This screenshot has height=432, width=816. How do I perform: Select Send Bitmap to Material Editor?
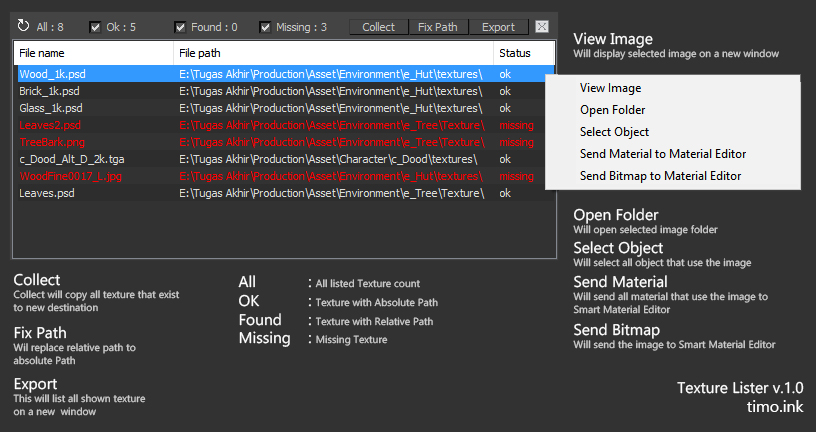click(660, 176)
